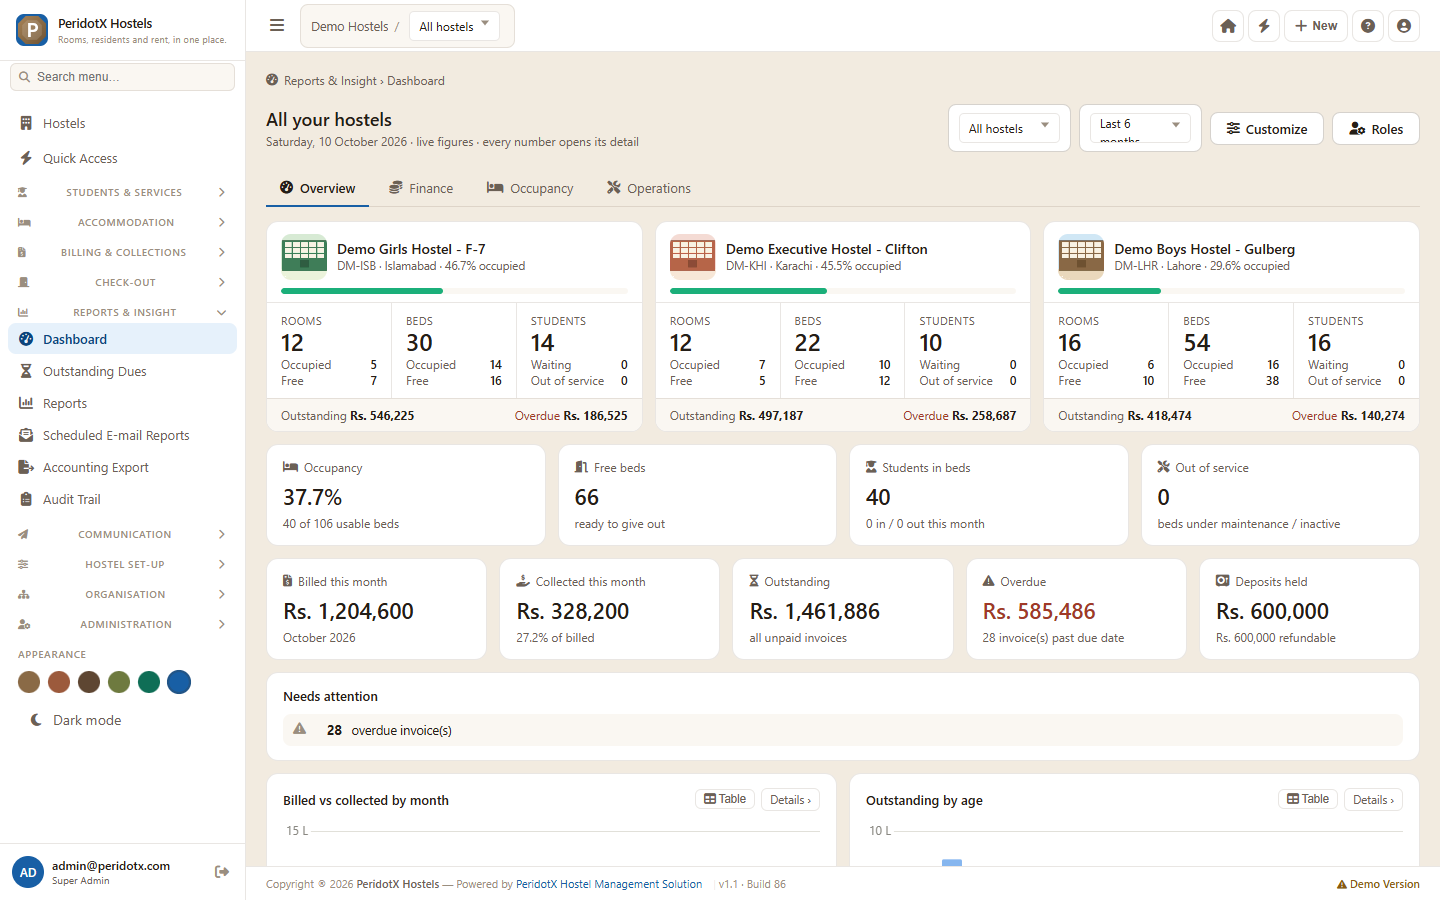Expand Accommodation menu section
Screen dimensions: 1440x900
coord(122,222)
